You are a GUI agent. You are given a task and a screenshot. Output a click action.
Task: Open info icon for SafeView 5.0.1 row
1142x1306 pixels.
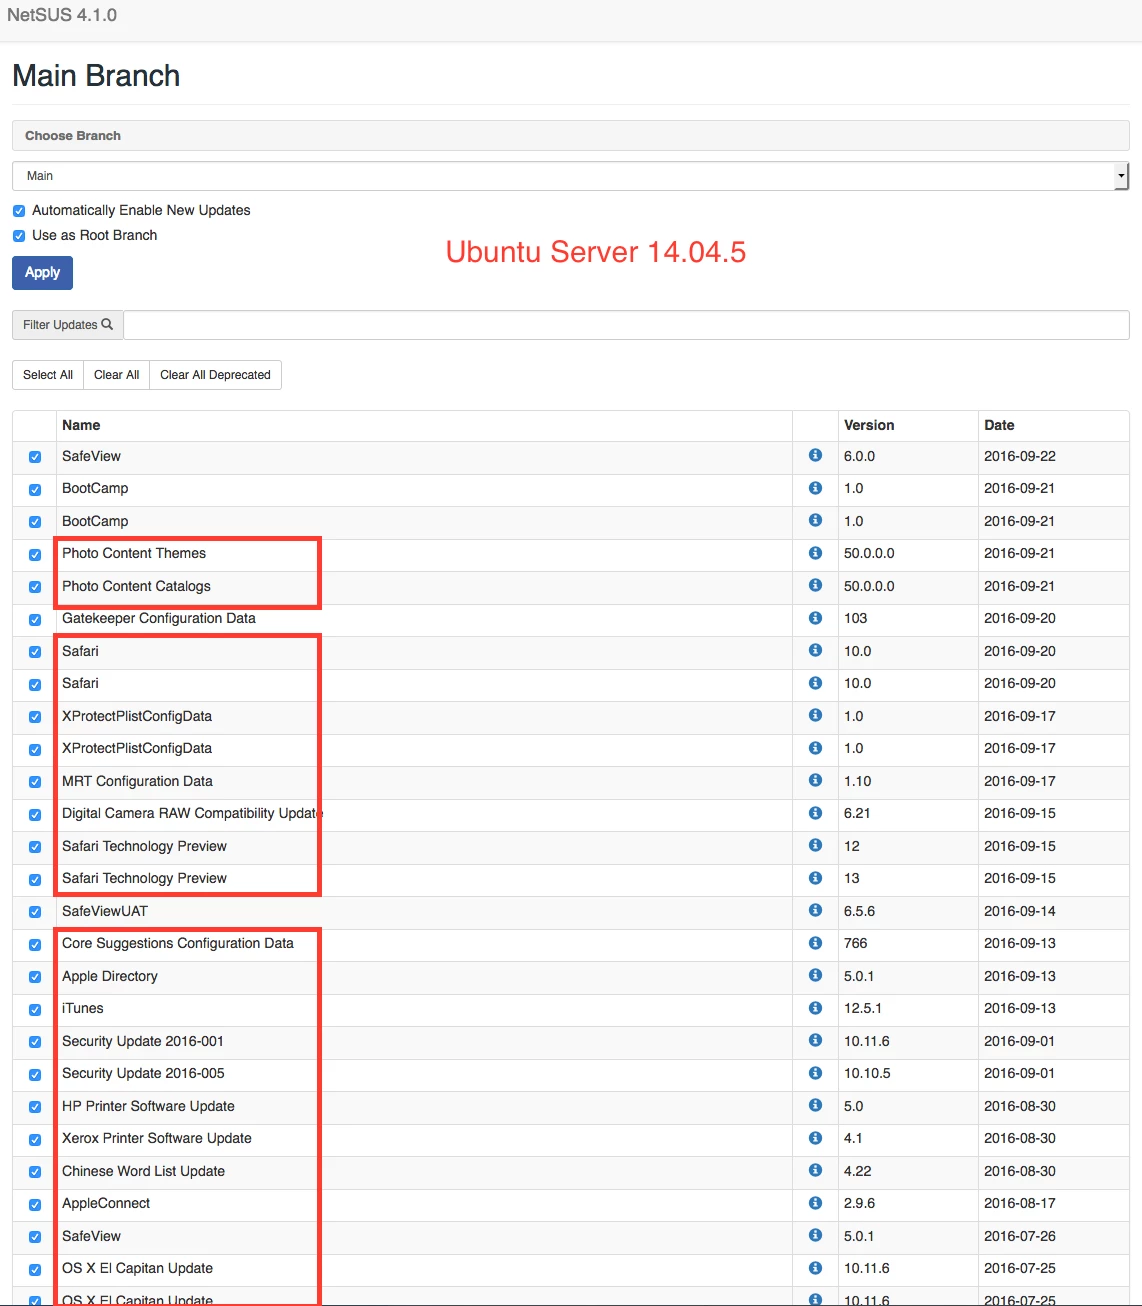point(815,1235)
